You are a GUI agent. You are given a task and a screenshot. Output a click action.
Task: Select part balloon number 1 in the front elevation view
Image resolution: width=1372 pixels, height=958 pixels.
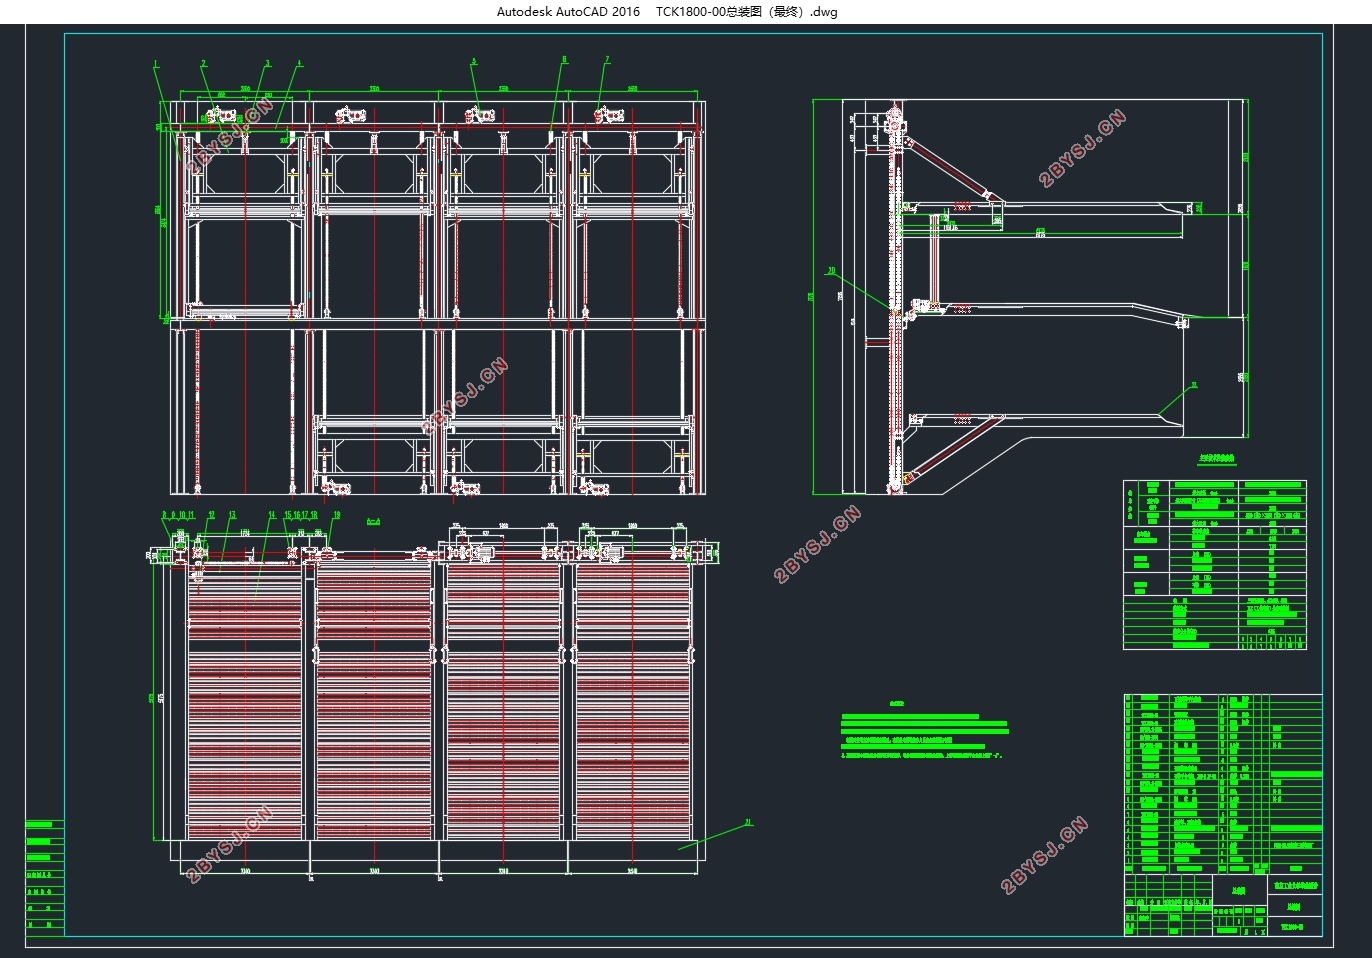[156, 64]
